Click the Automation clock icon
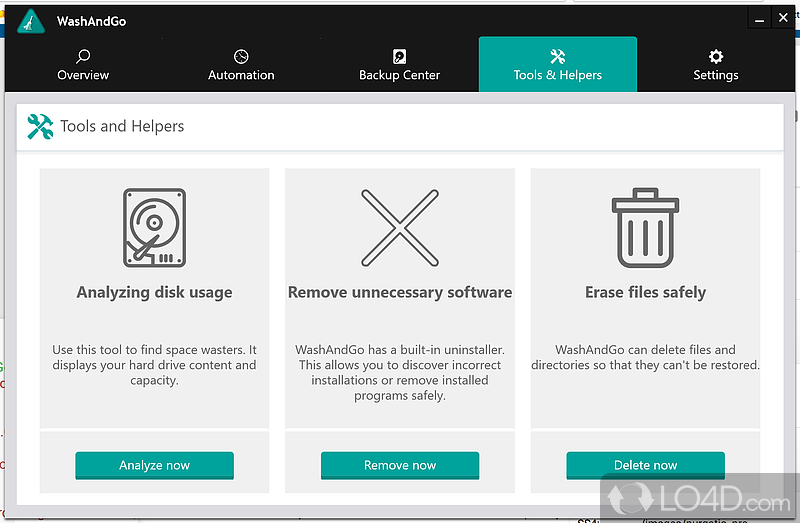 pyautogui.click(x=241, y=56)
